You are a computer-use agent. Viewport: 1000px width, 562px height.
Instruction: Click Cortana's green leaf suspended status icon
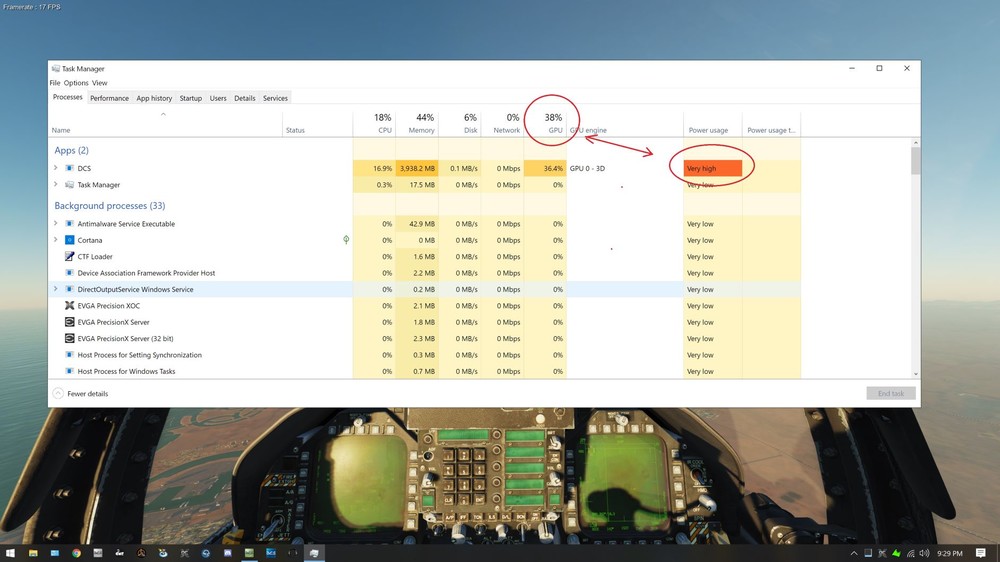[346, 240]
